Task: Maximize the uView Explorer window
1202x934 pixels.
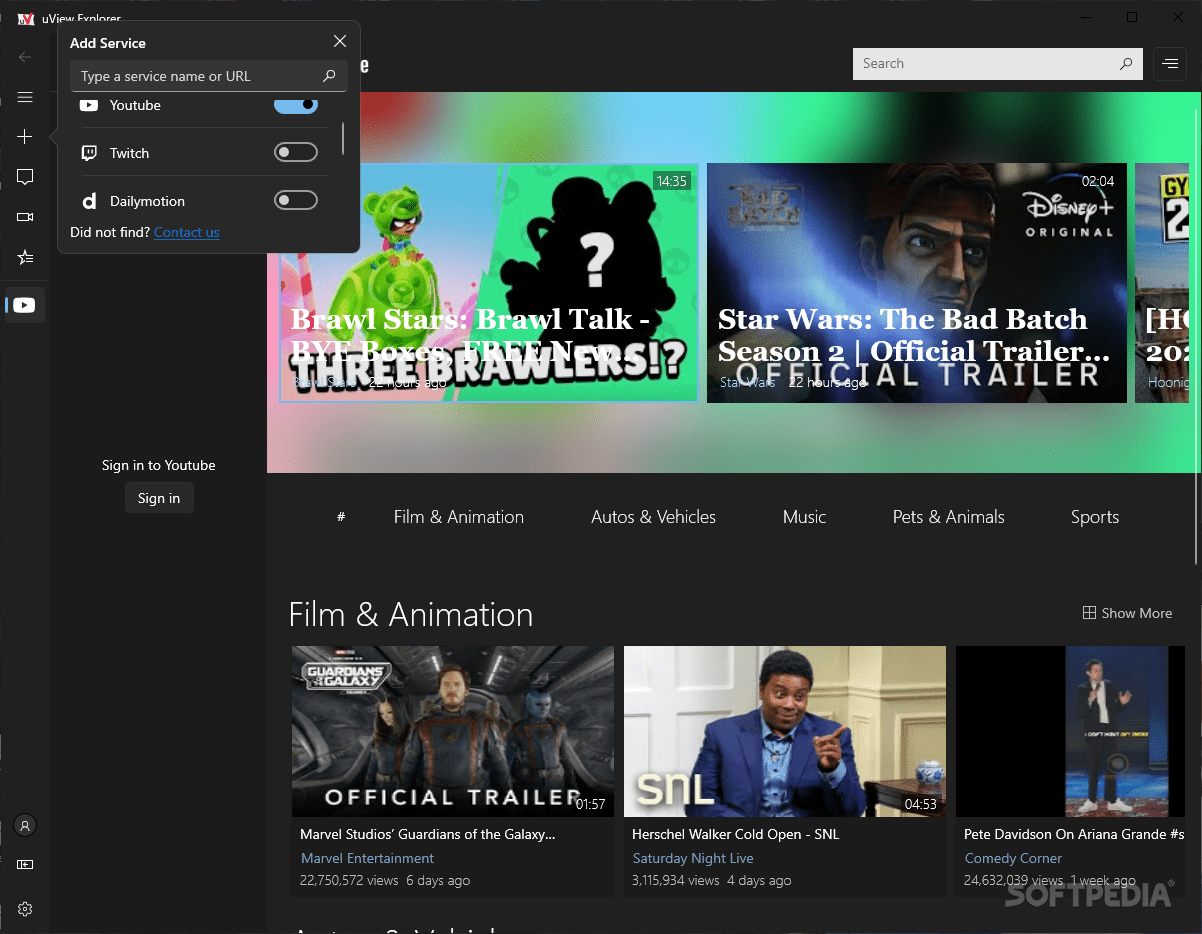Action: (1132, 17)
